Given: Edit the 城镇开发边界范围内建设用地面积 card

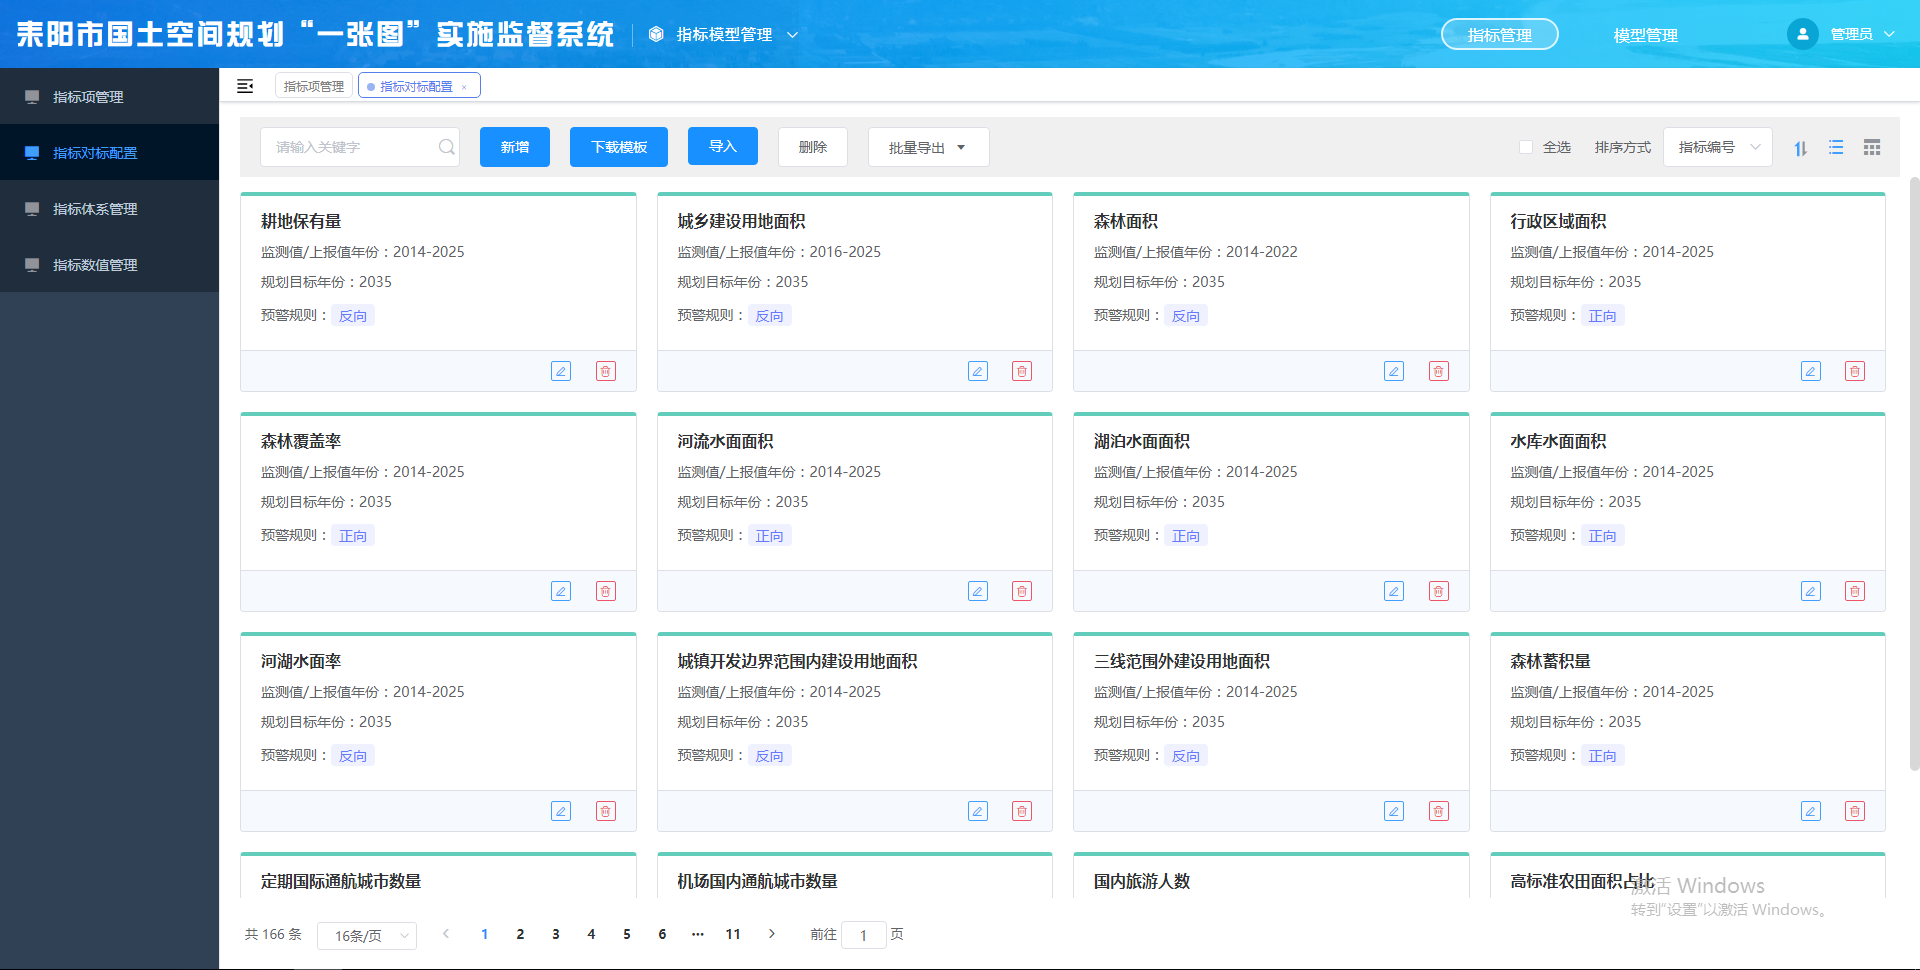Looking at the screenshot, I should [978, 811].
